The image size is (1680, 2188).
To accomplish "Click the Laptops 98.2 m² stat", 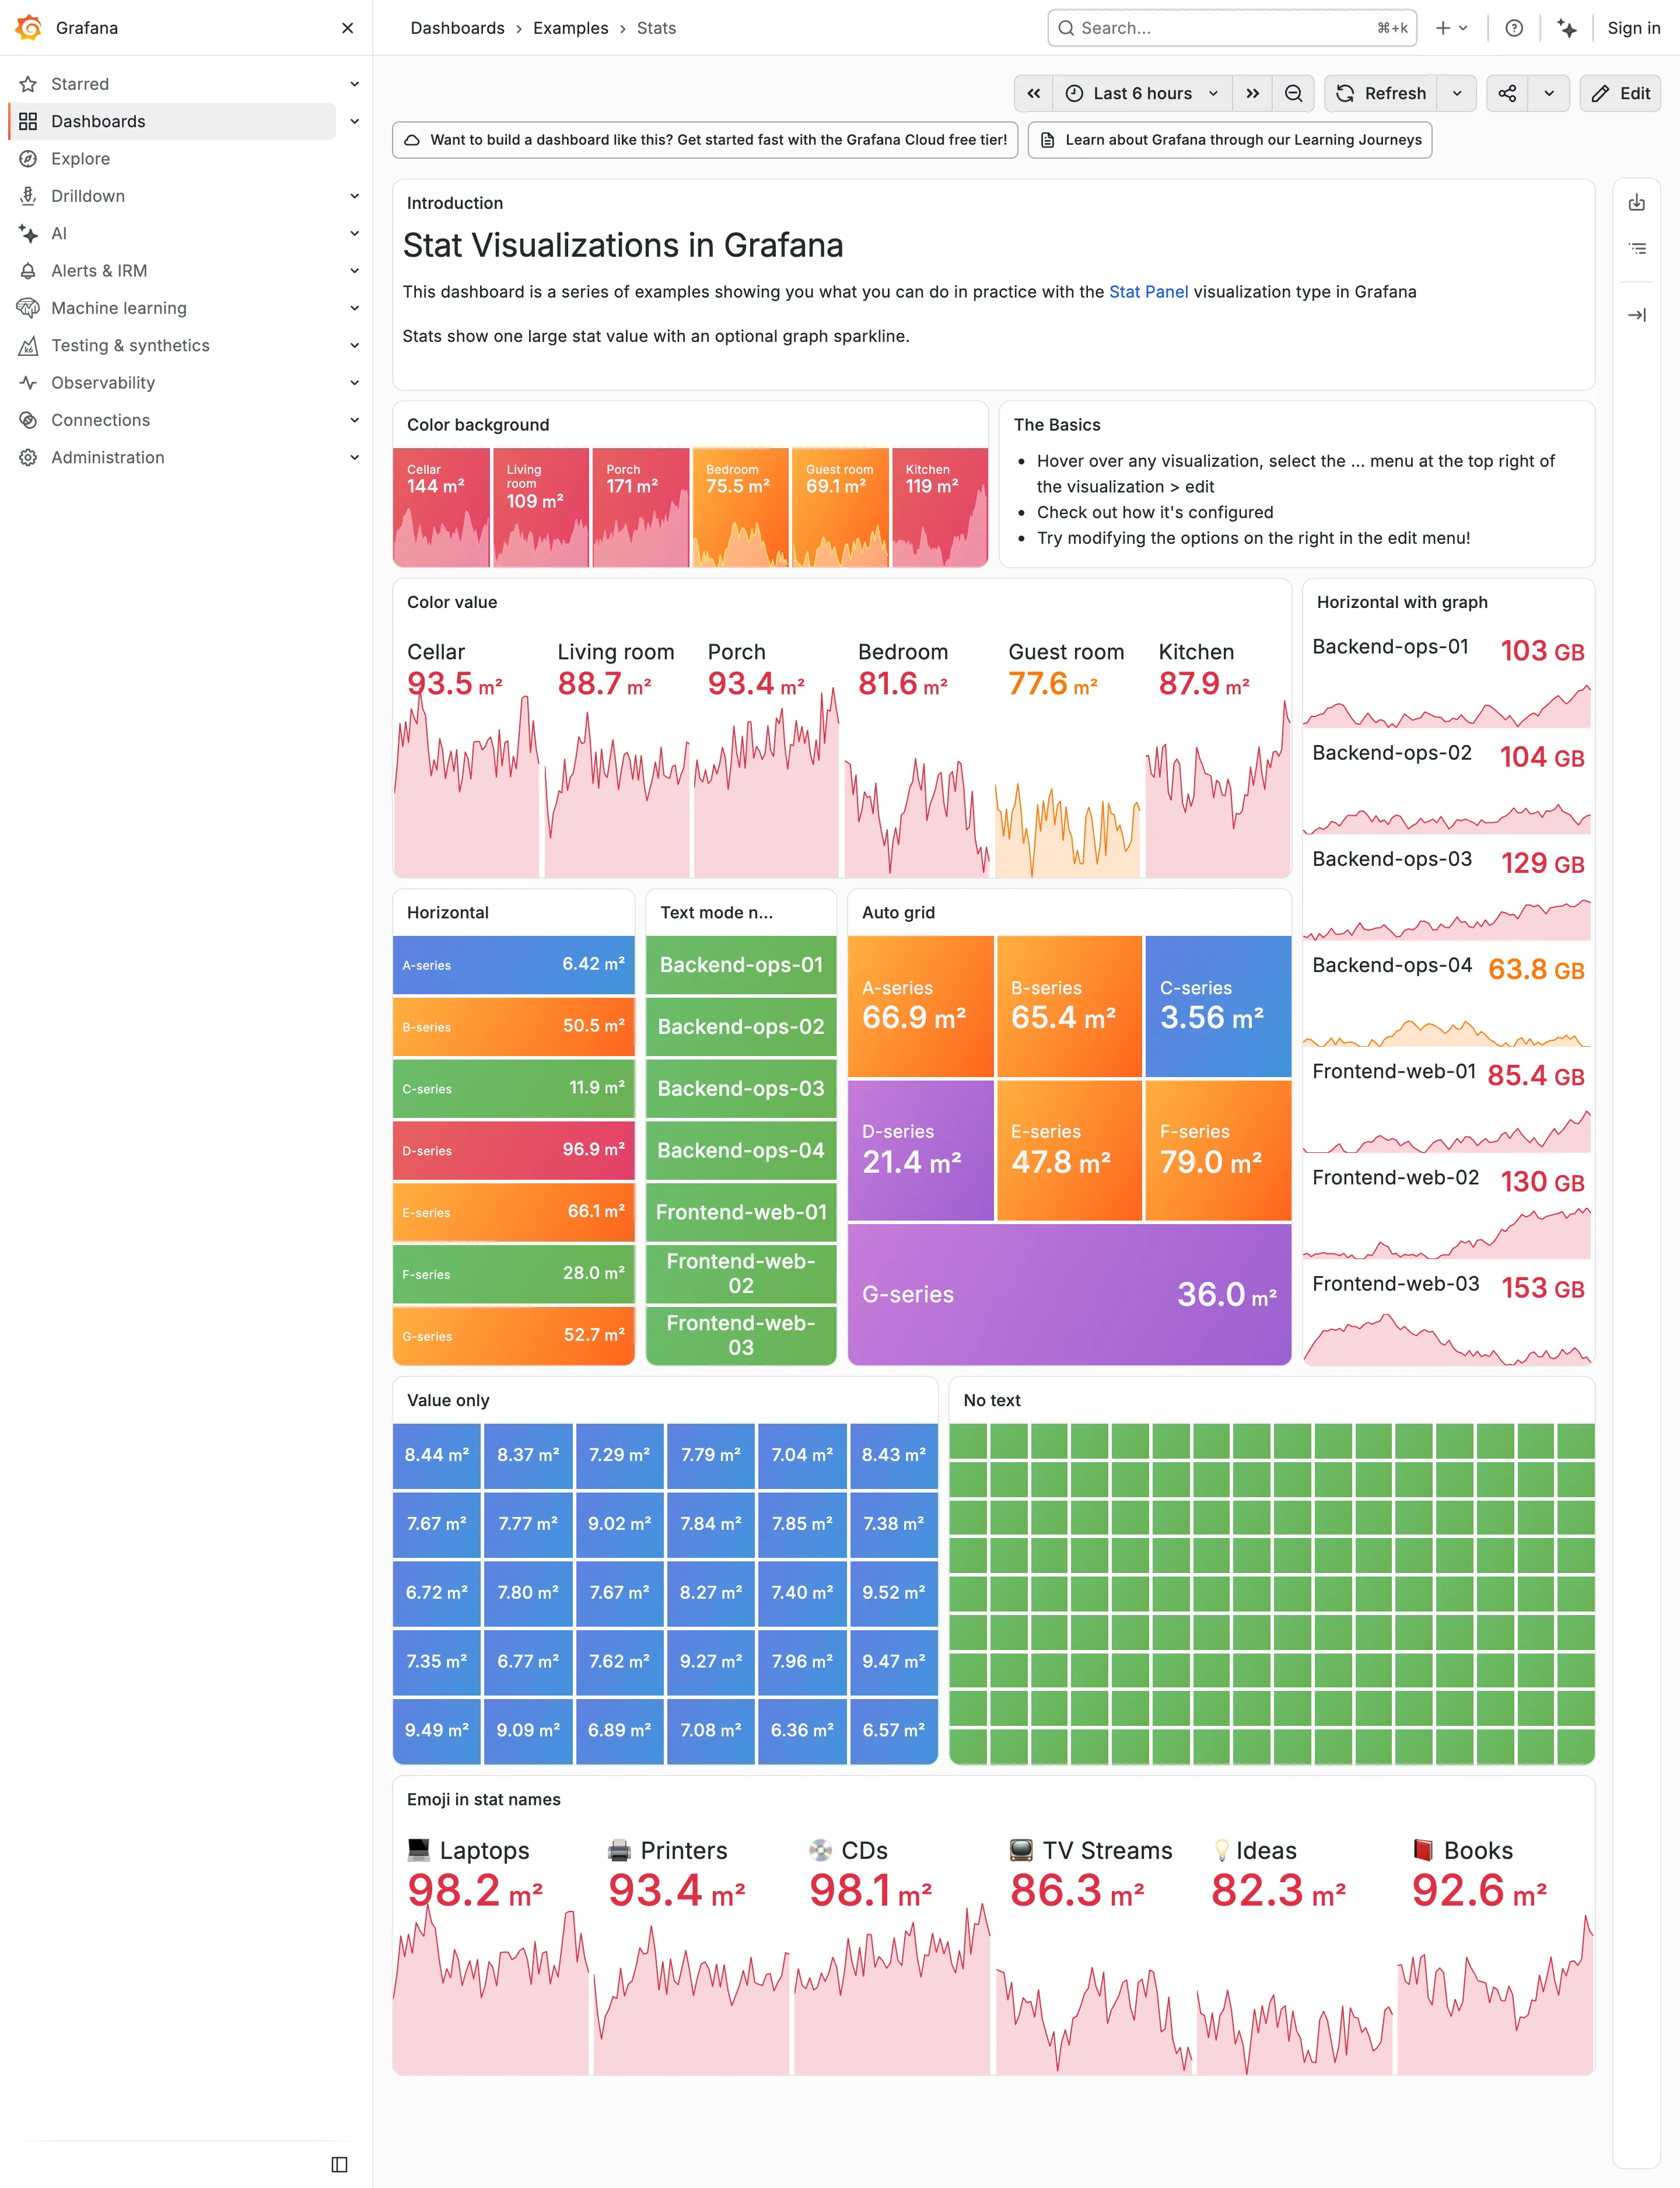I will 491,1950.
